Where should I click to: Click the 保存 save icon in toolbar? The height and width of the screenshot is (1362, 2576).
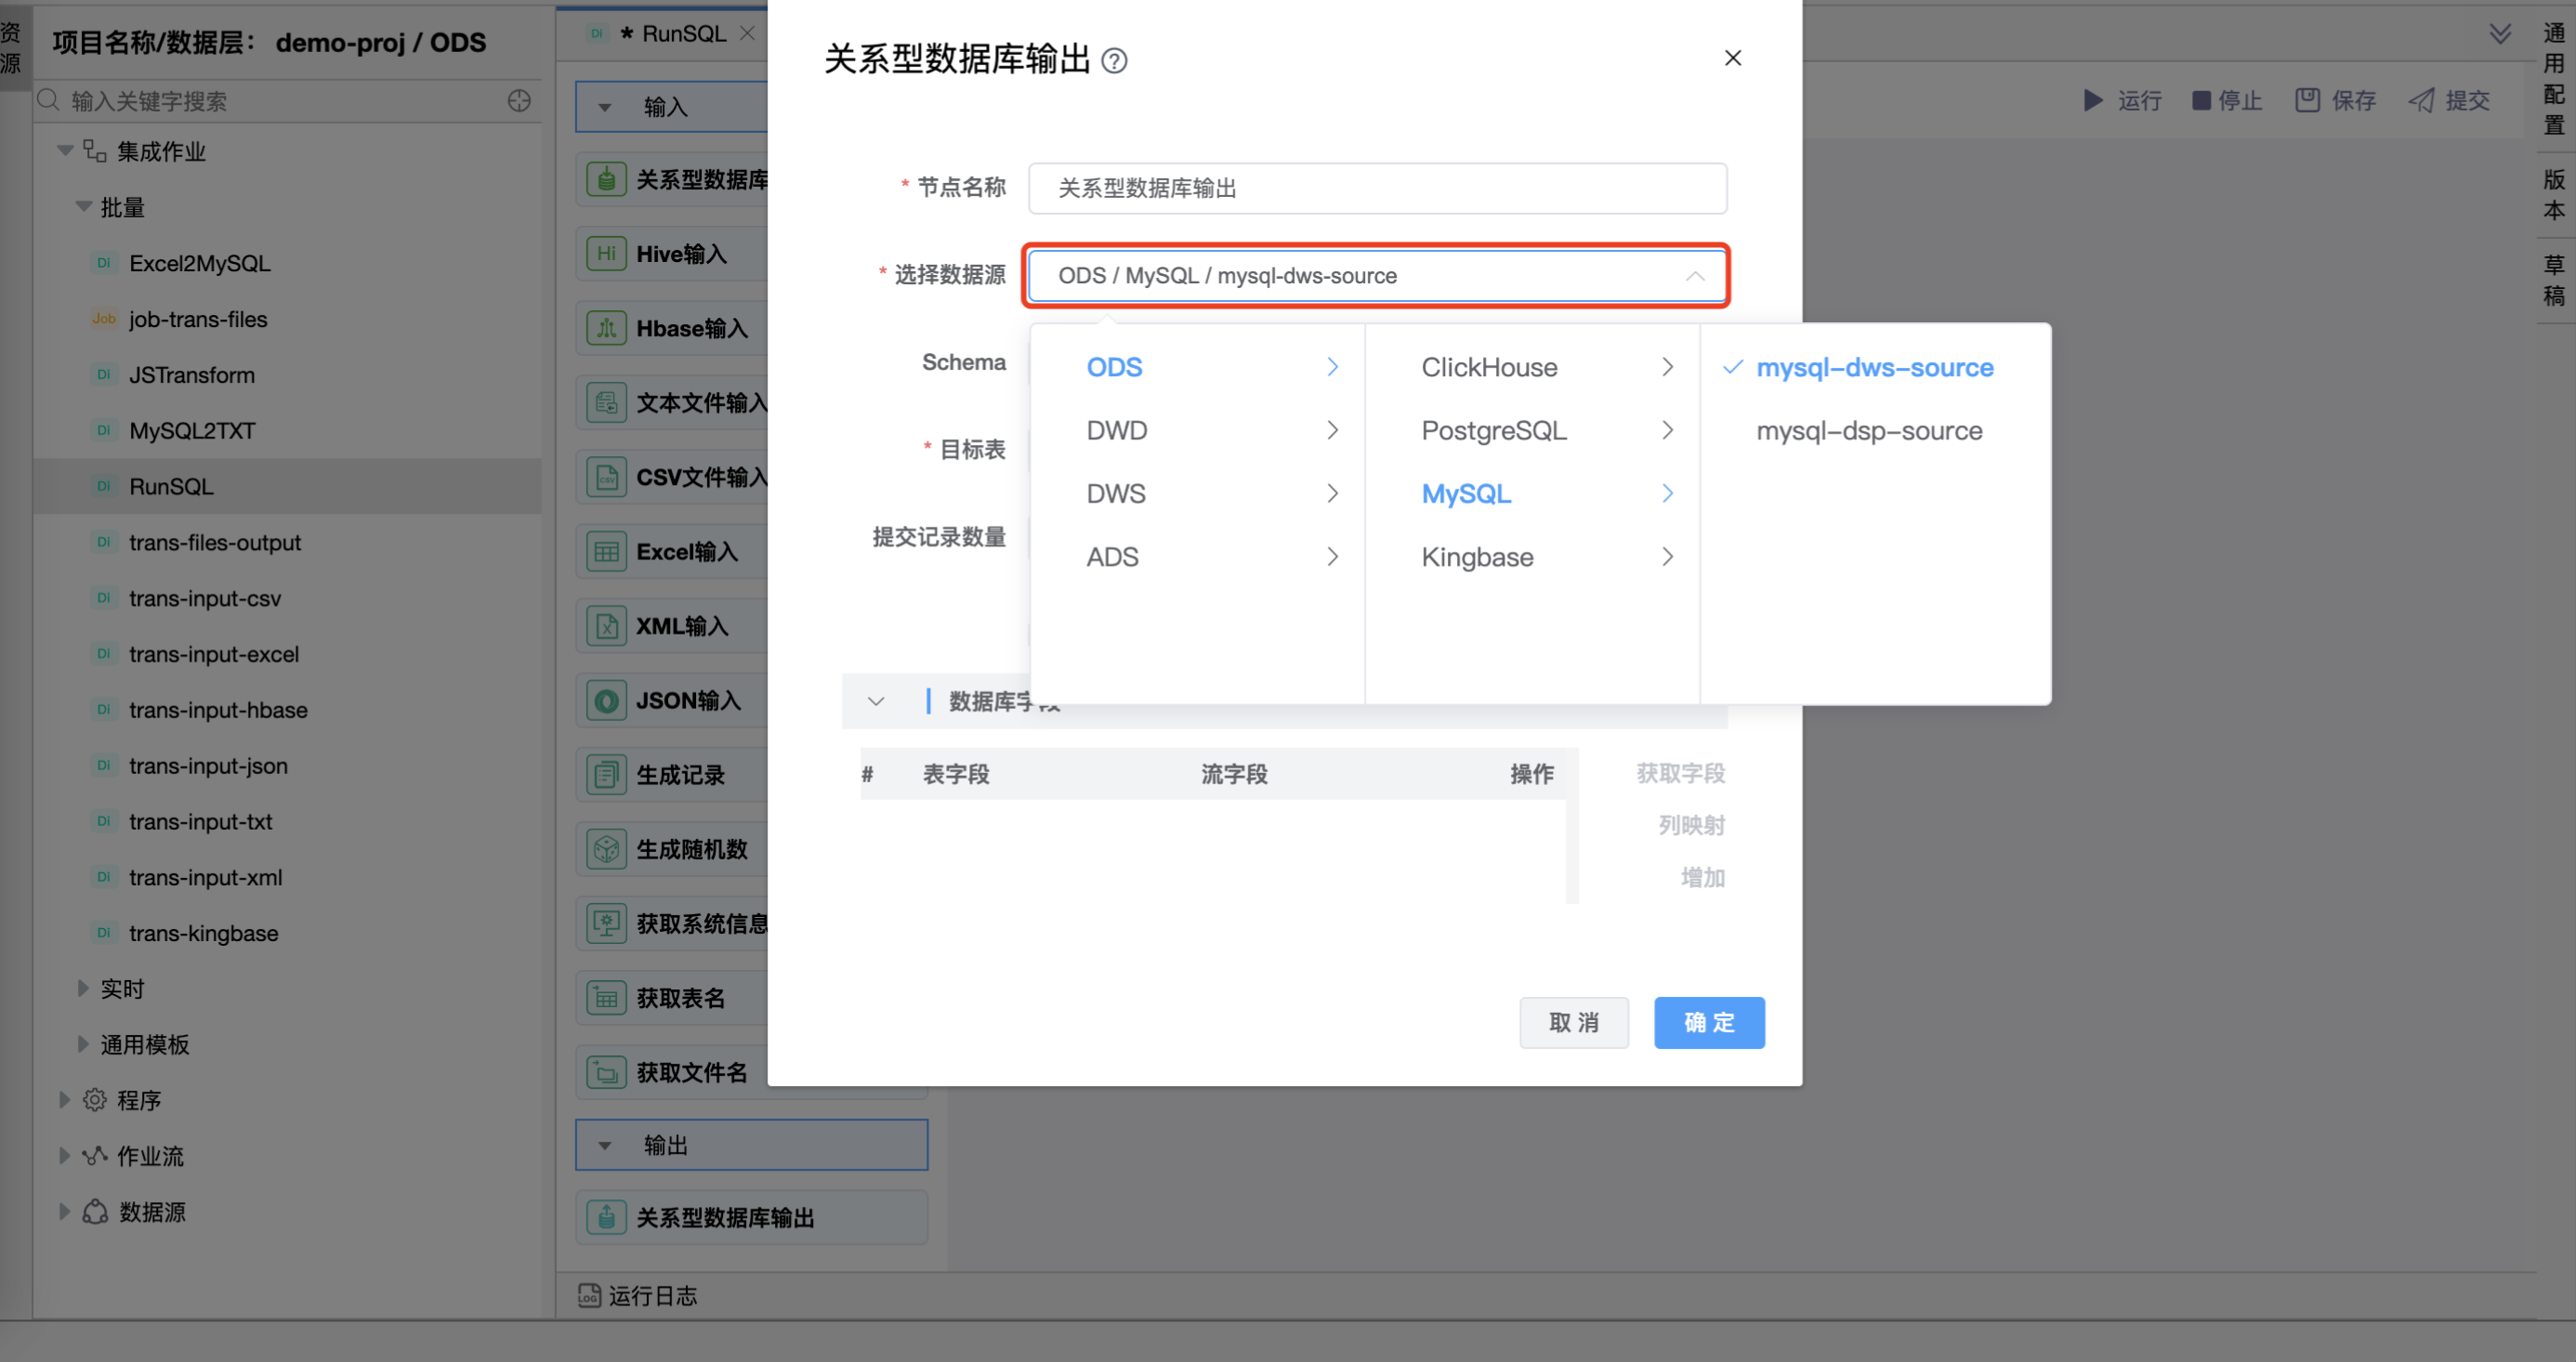pos(2307,100)
